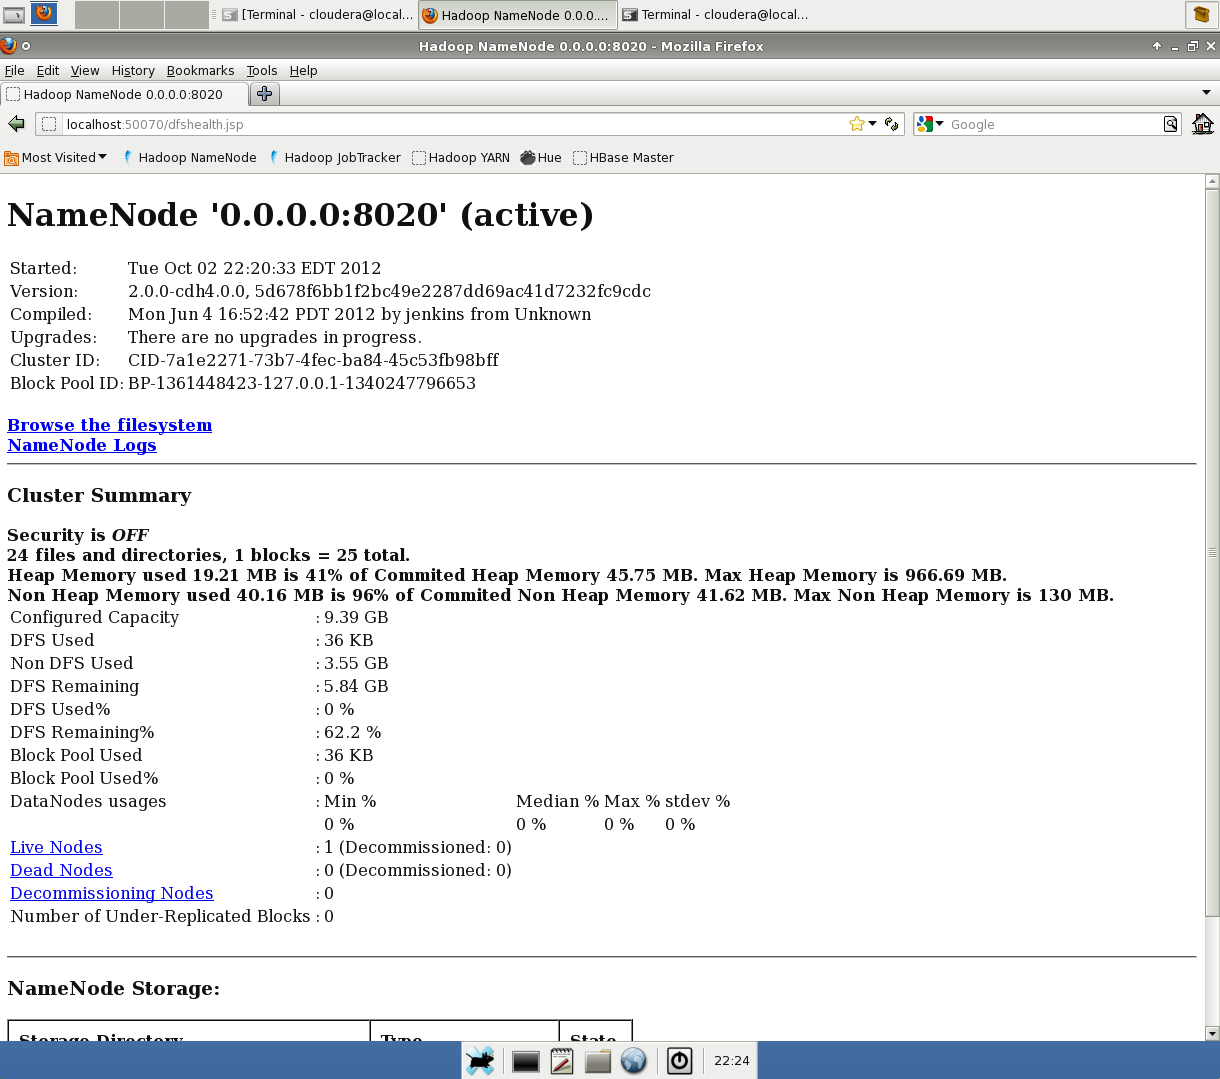
Task: Open the HBase Master bookmark
Action: [x=623, y=157]
